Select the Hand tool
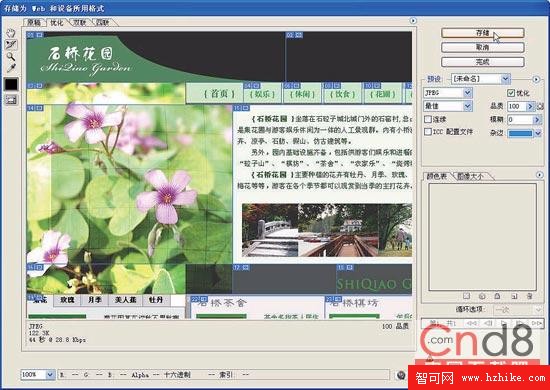The image size is (550, 390). coord(11,33)
